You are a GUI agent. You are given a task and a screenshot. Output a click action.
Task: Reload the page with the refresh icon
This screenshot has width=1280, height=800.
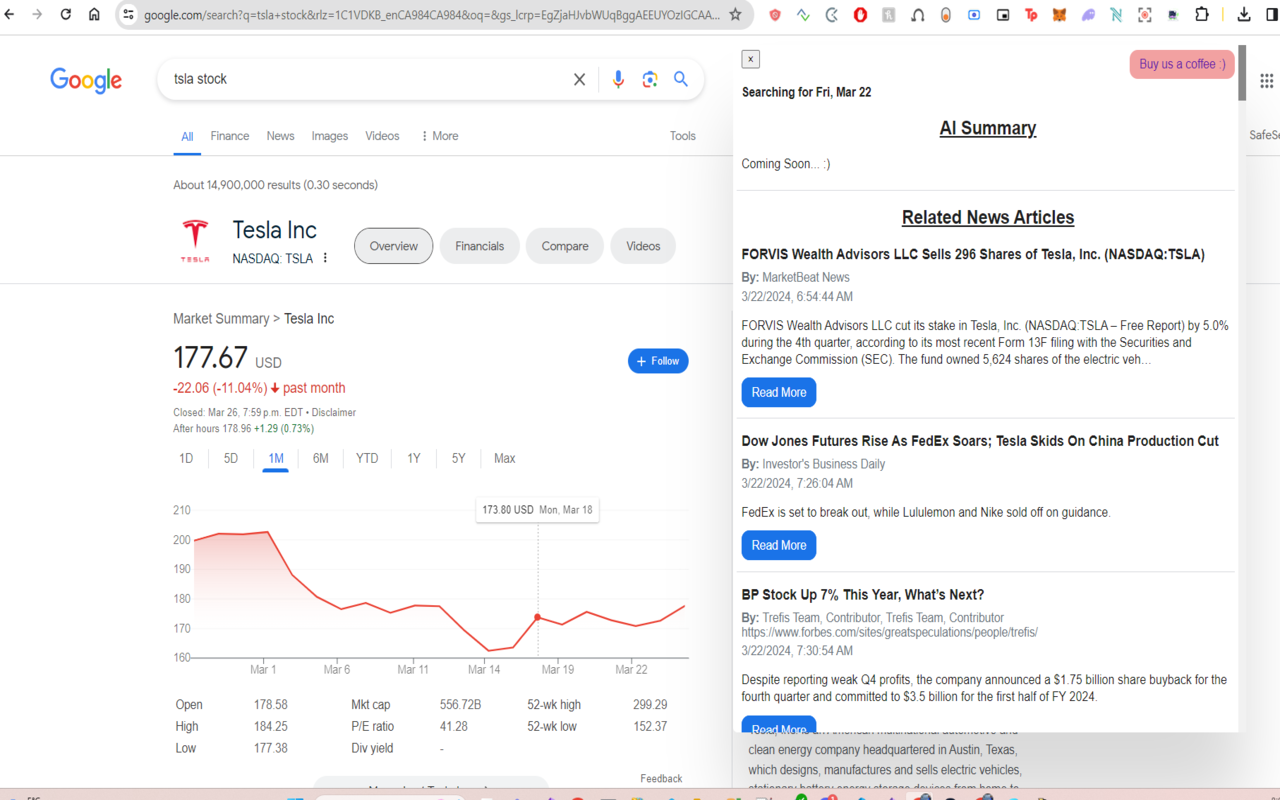tap(64, 15)
